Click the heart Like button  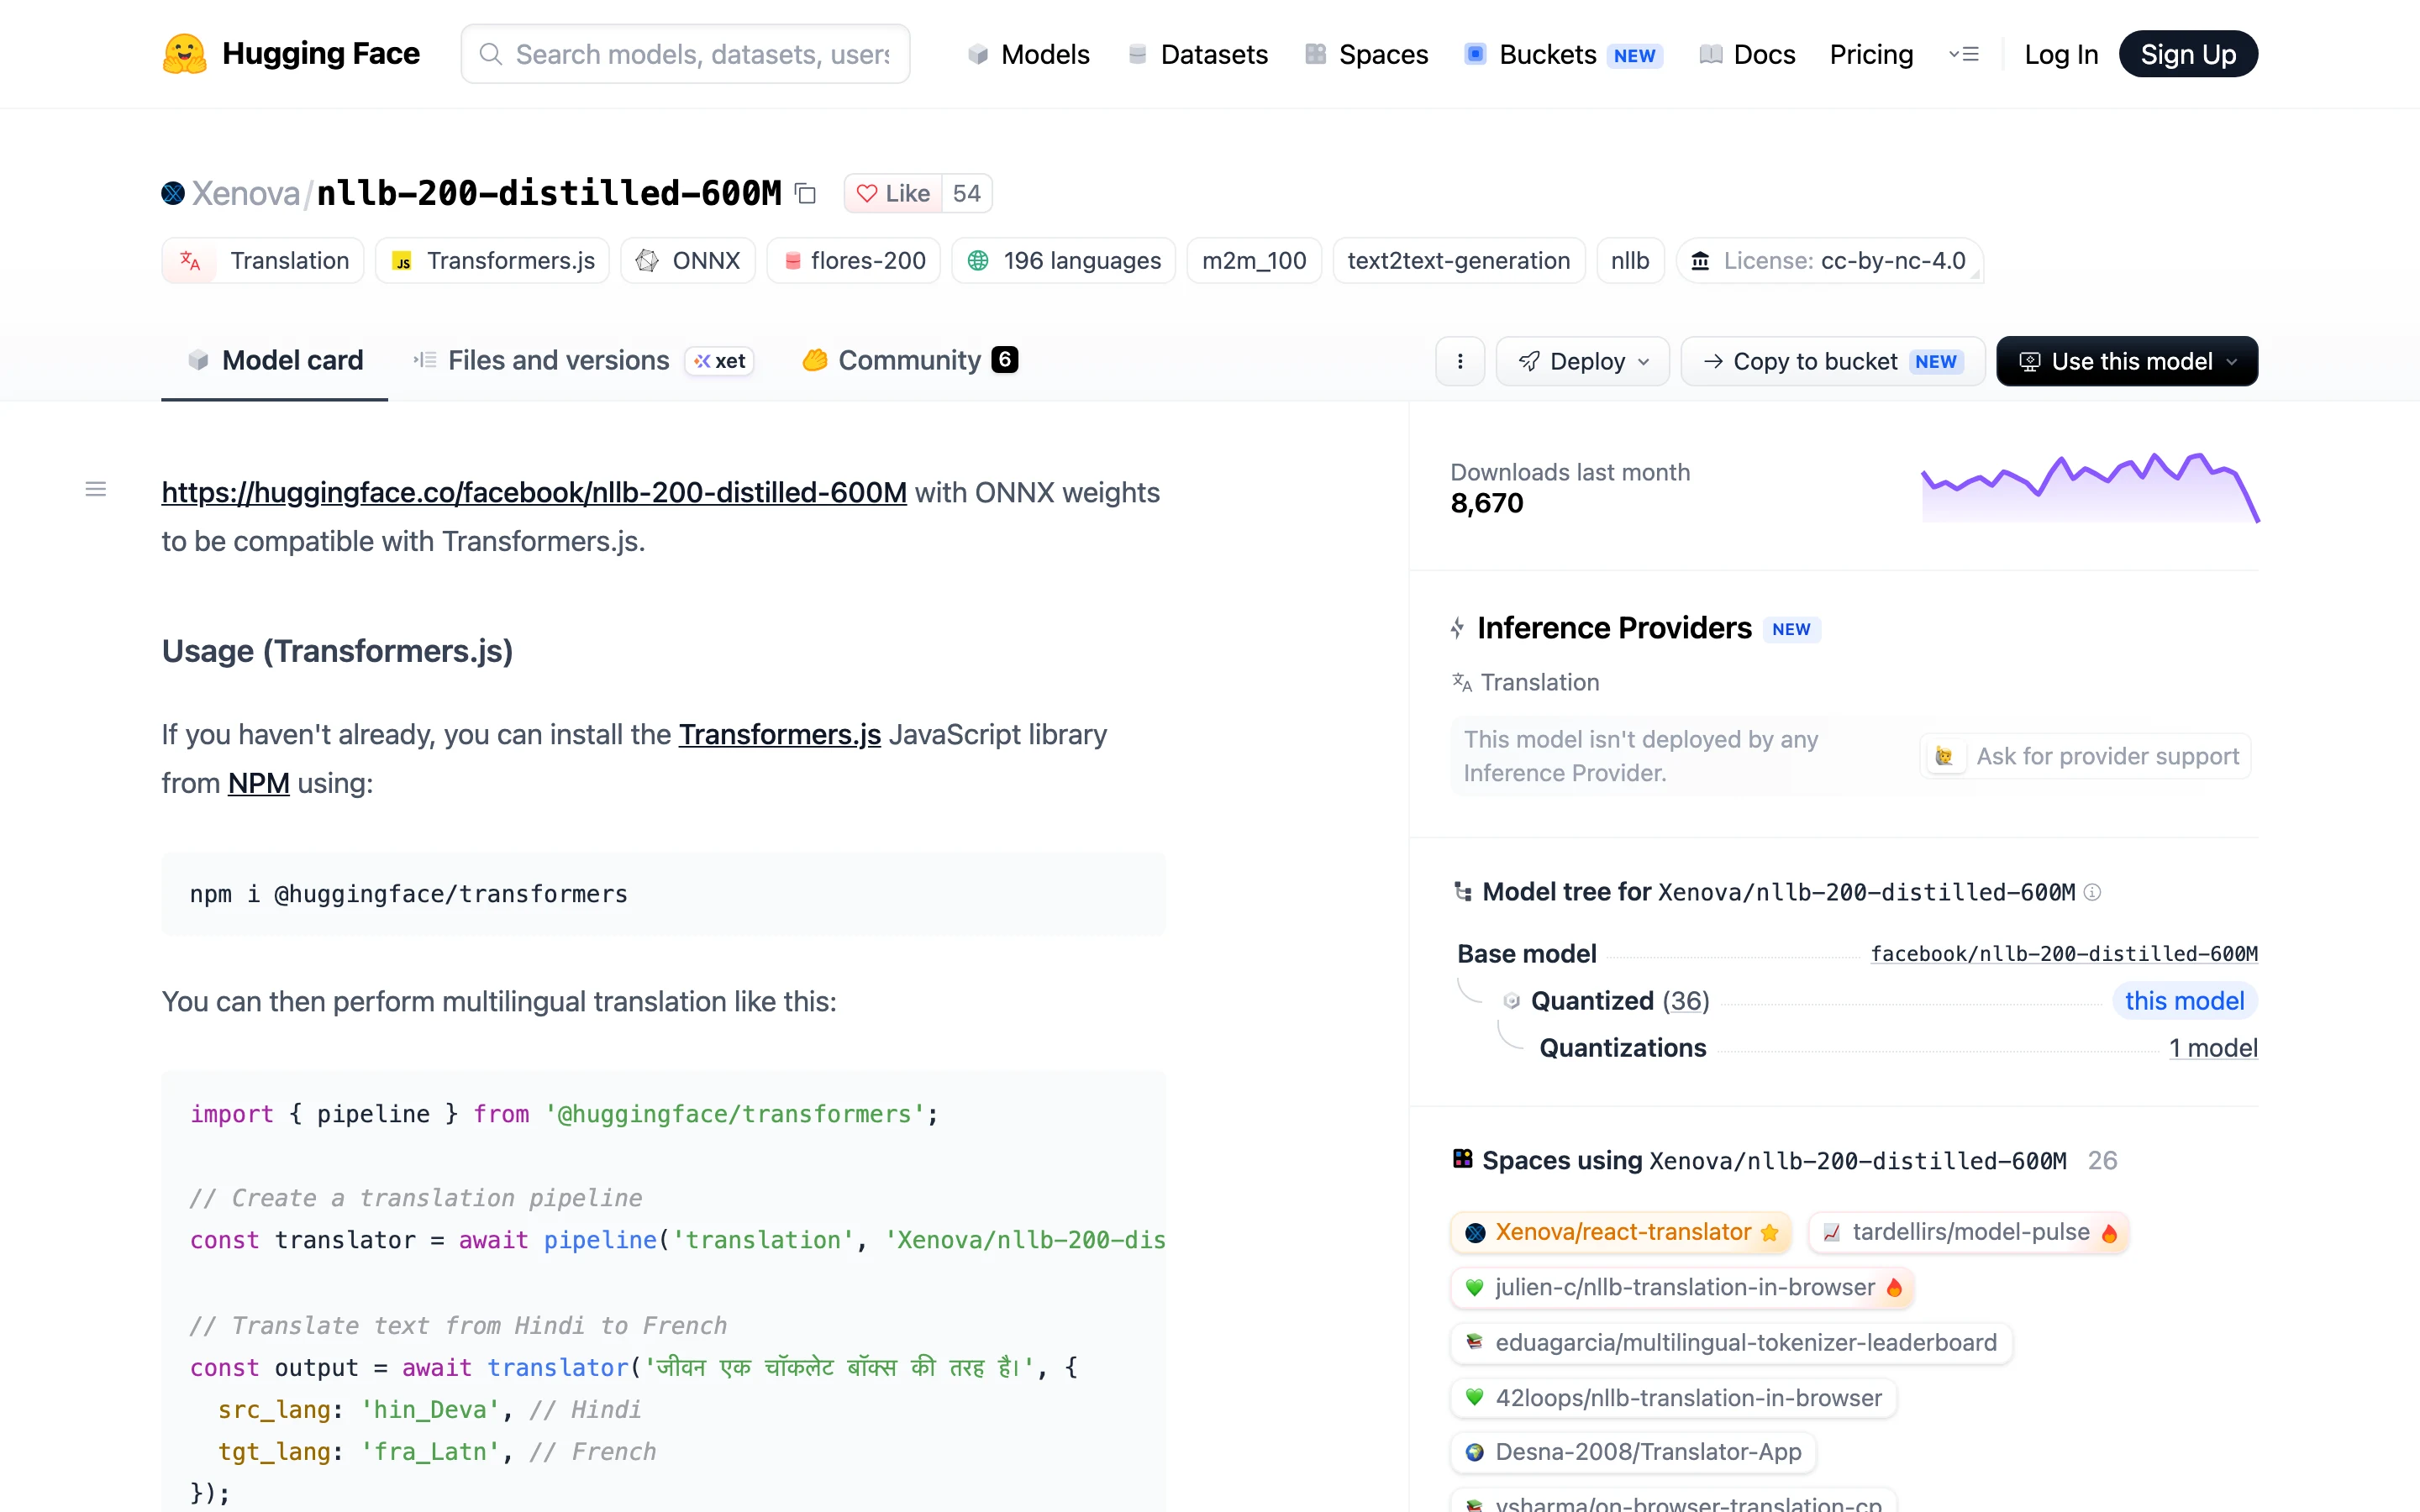893,193
